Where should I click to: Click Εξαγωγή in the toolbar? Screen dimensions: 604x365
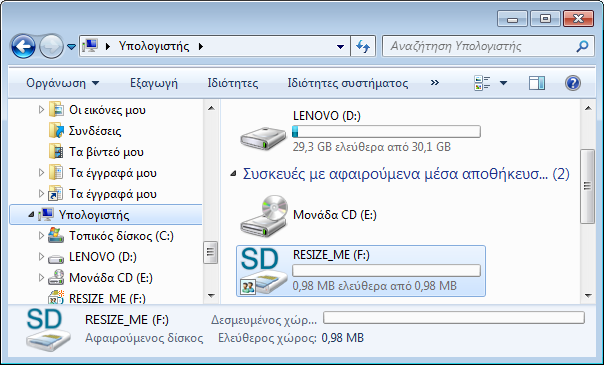pos(154,83)
